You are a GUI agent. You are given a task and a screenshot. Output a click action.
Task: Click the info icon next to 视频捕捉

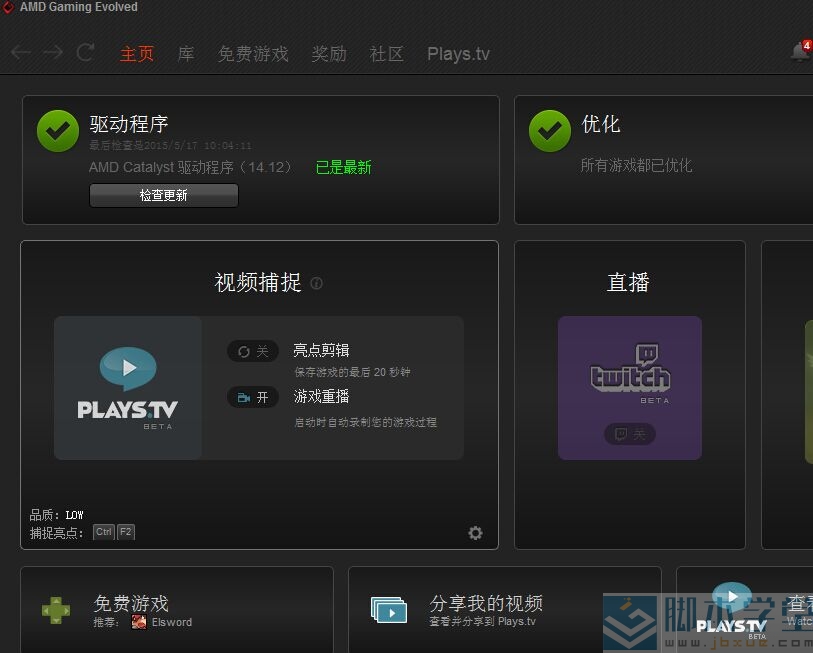tap(316, 283)
